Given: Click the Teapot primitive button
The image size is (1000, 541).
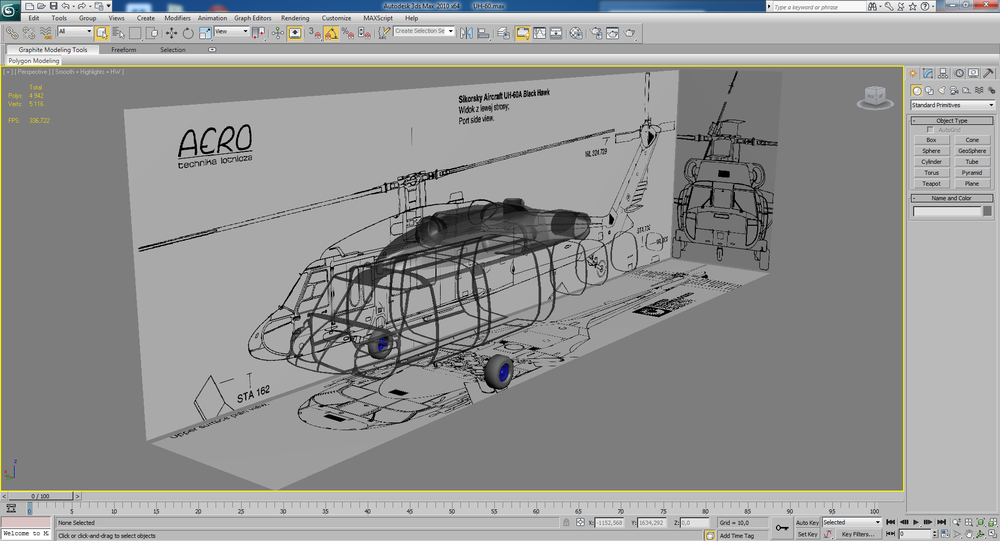Looking at the screenshot, I should (x=931, y=184).
